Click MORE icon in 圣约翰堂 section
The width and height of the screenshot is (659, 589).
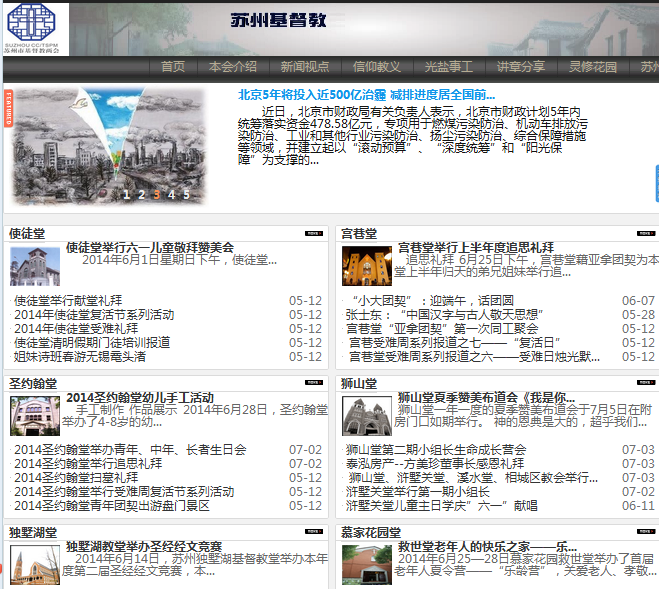pyautogui.click(x=314, y=383)
